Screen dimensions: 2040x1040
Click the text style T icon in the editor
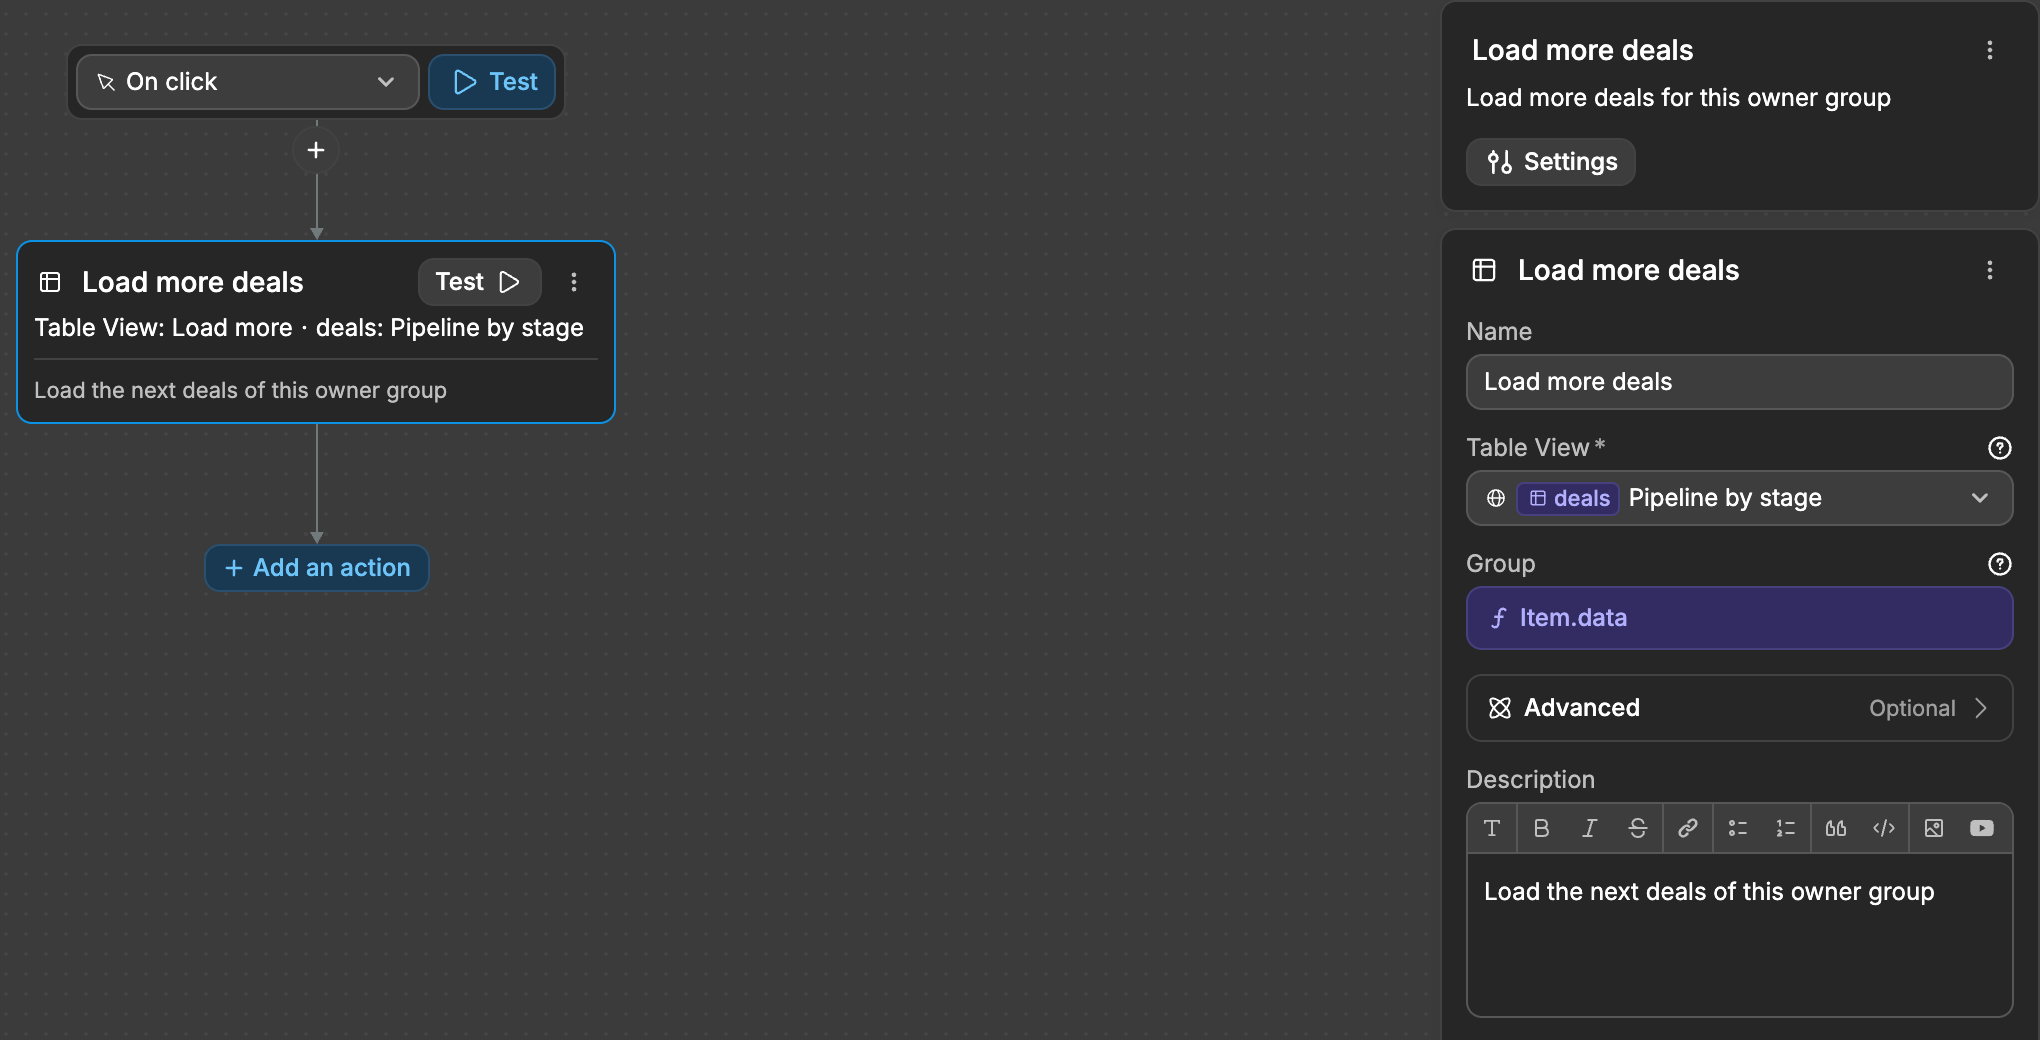coord(1492,828)
